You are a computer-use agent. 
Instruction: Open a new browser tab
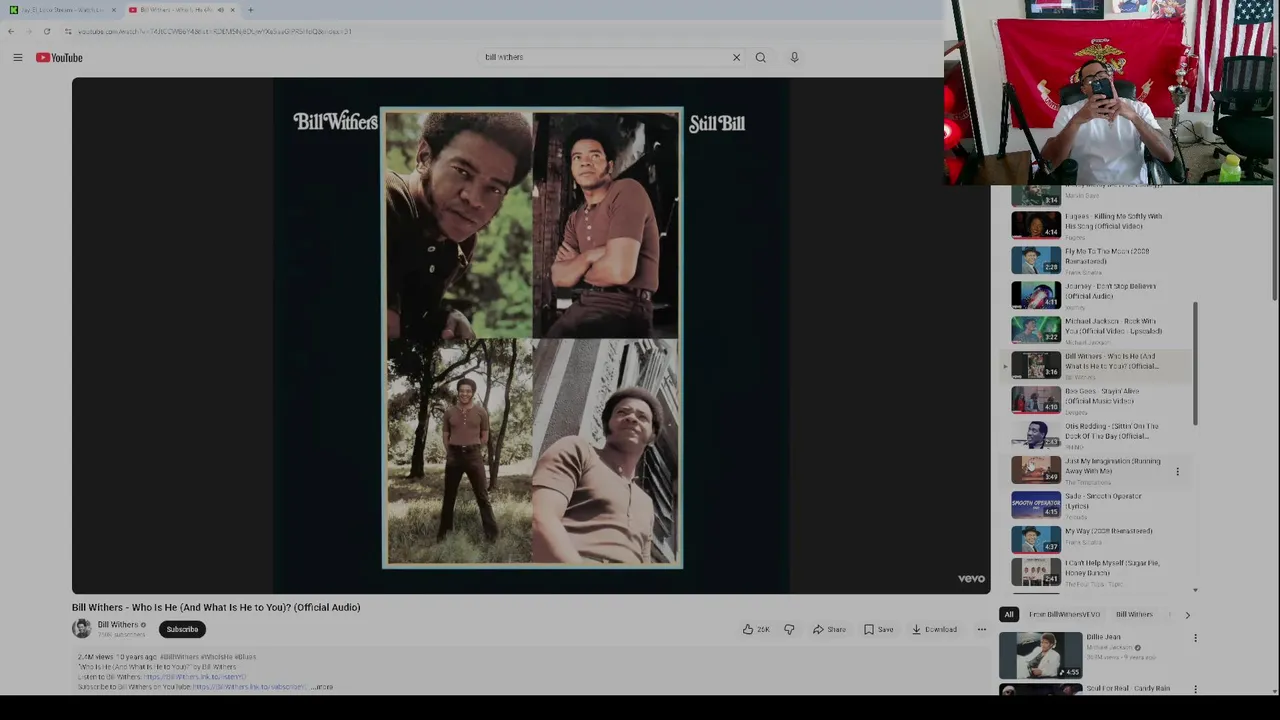[250, 10]
